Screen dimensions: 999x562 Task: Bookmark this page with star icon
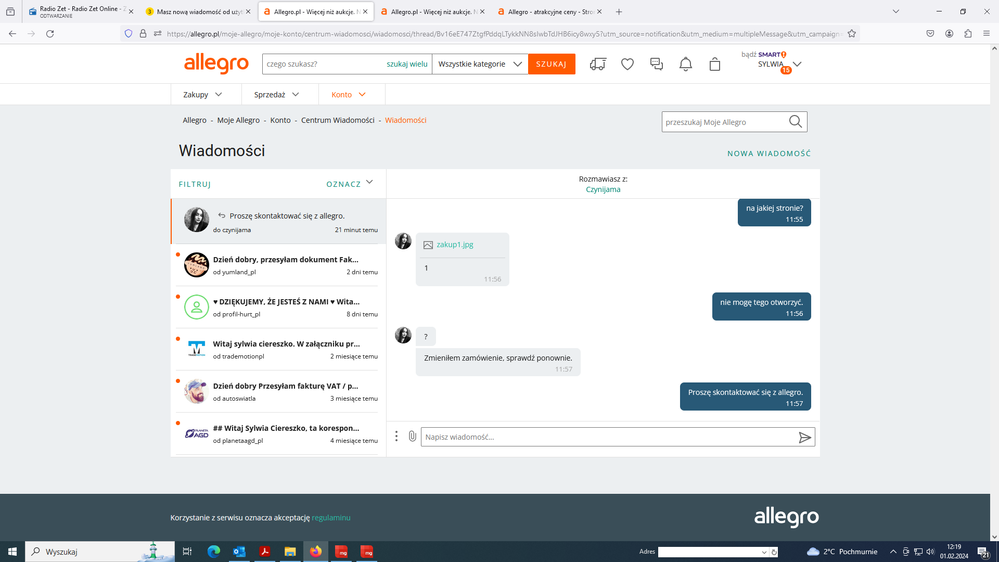click(x=852, y=34)
